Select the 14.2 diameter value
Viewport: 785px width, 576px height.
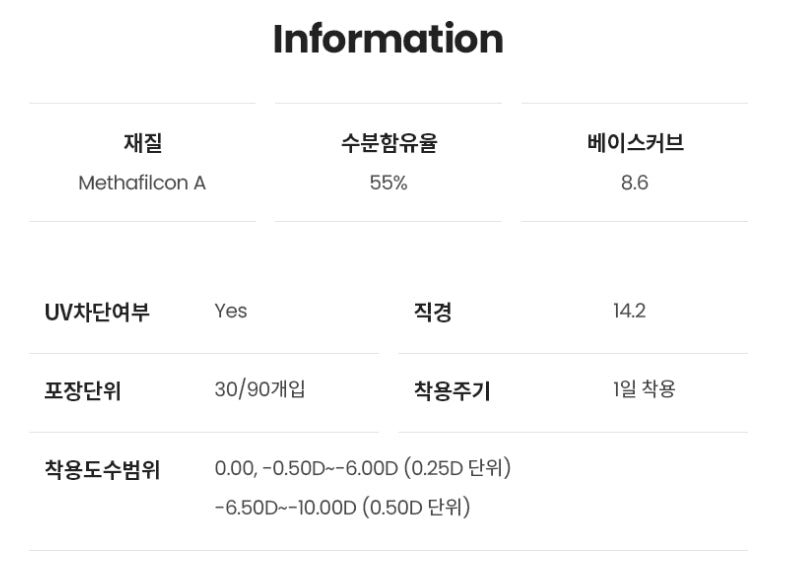pos(629,311)
